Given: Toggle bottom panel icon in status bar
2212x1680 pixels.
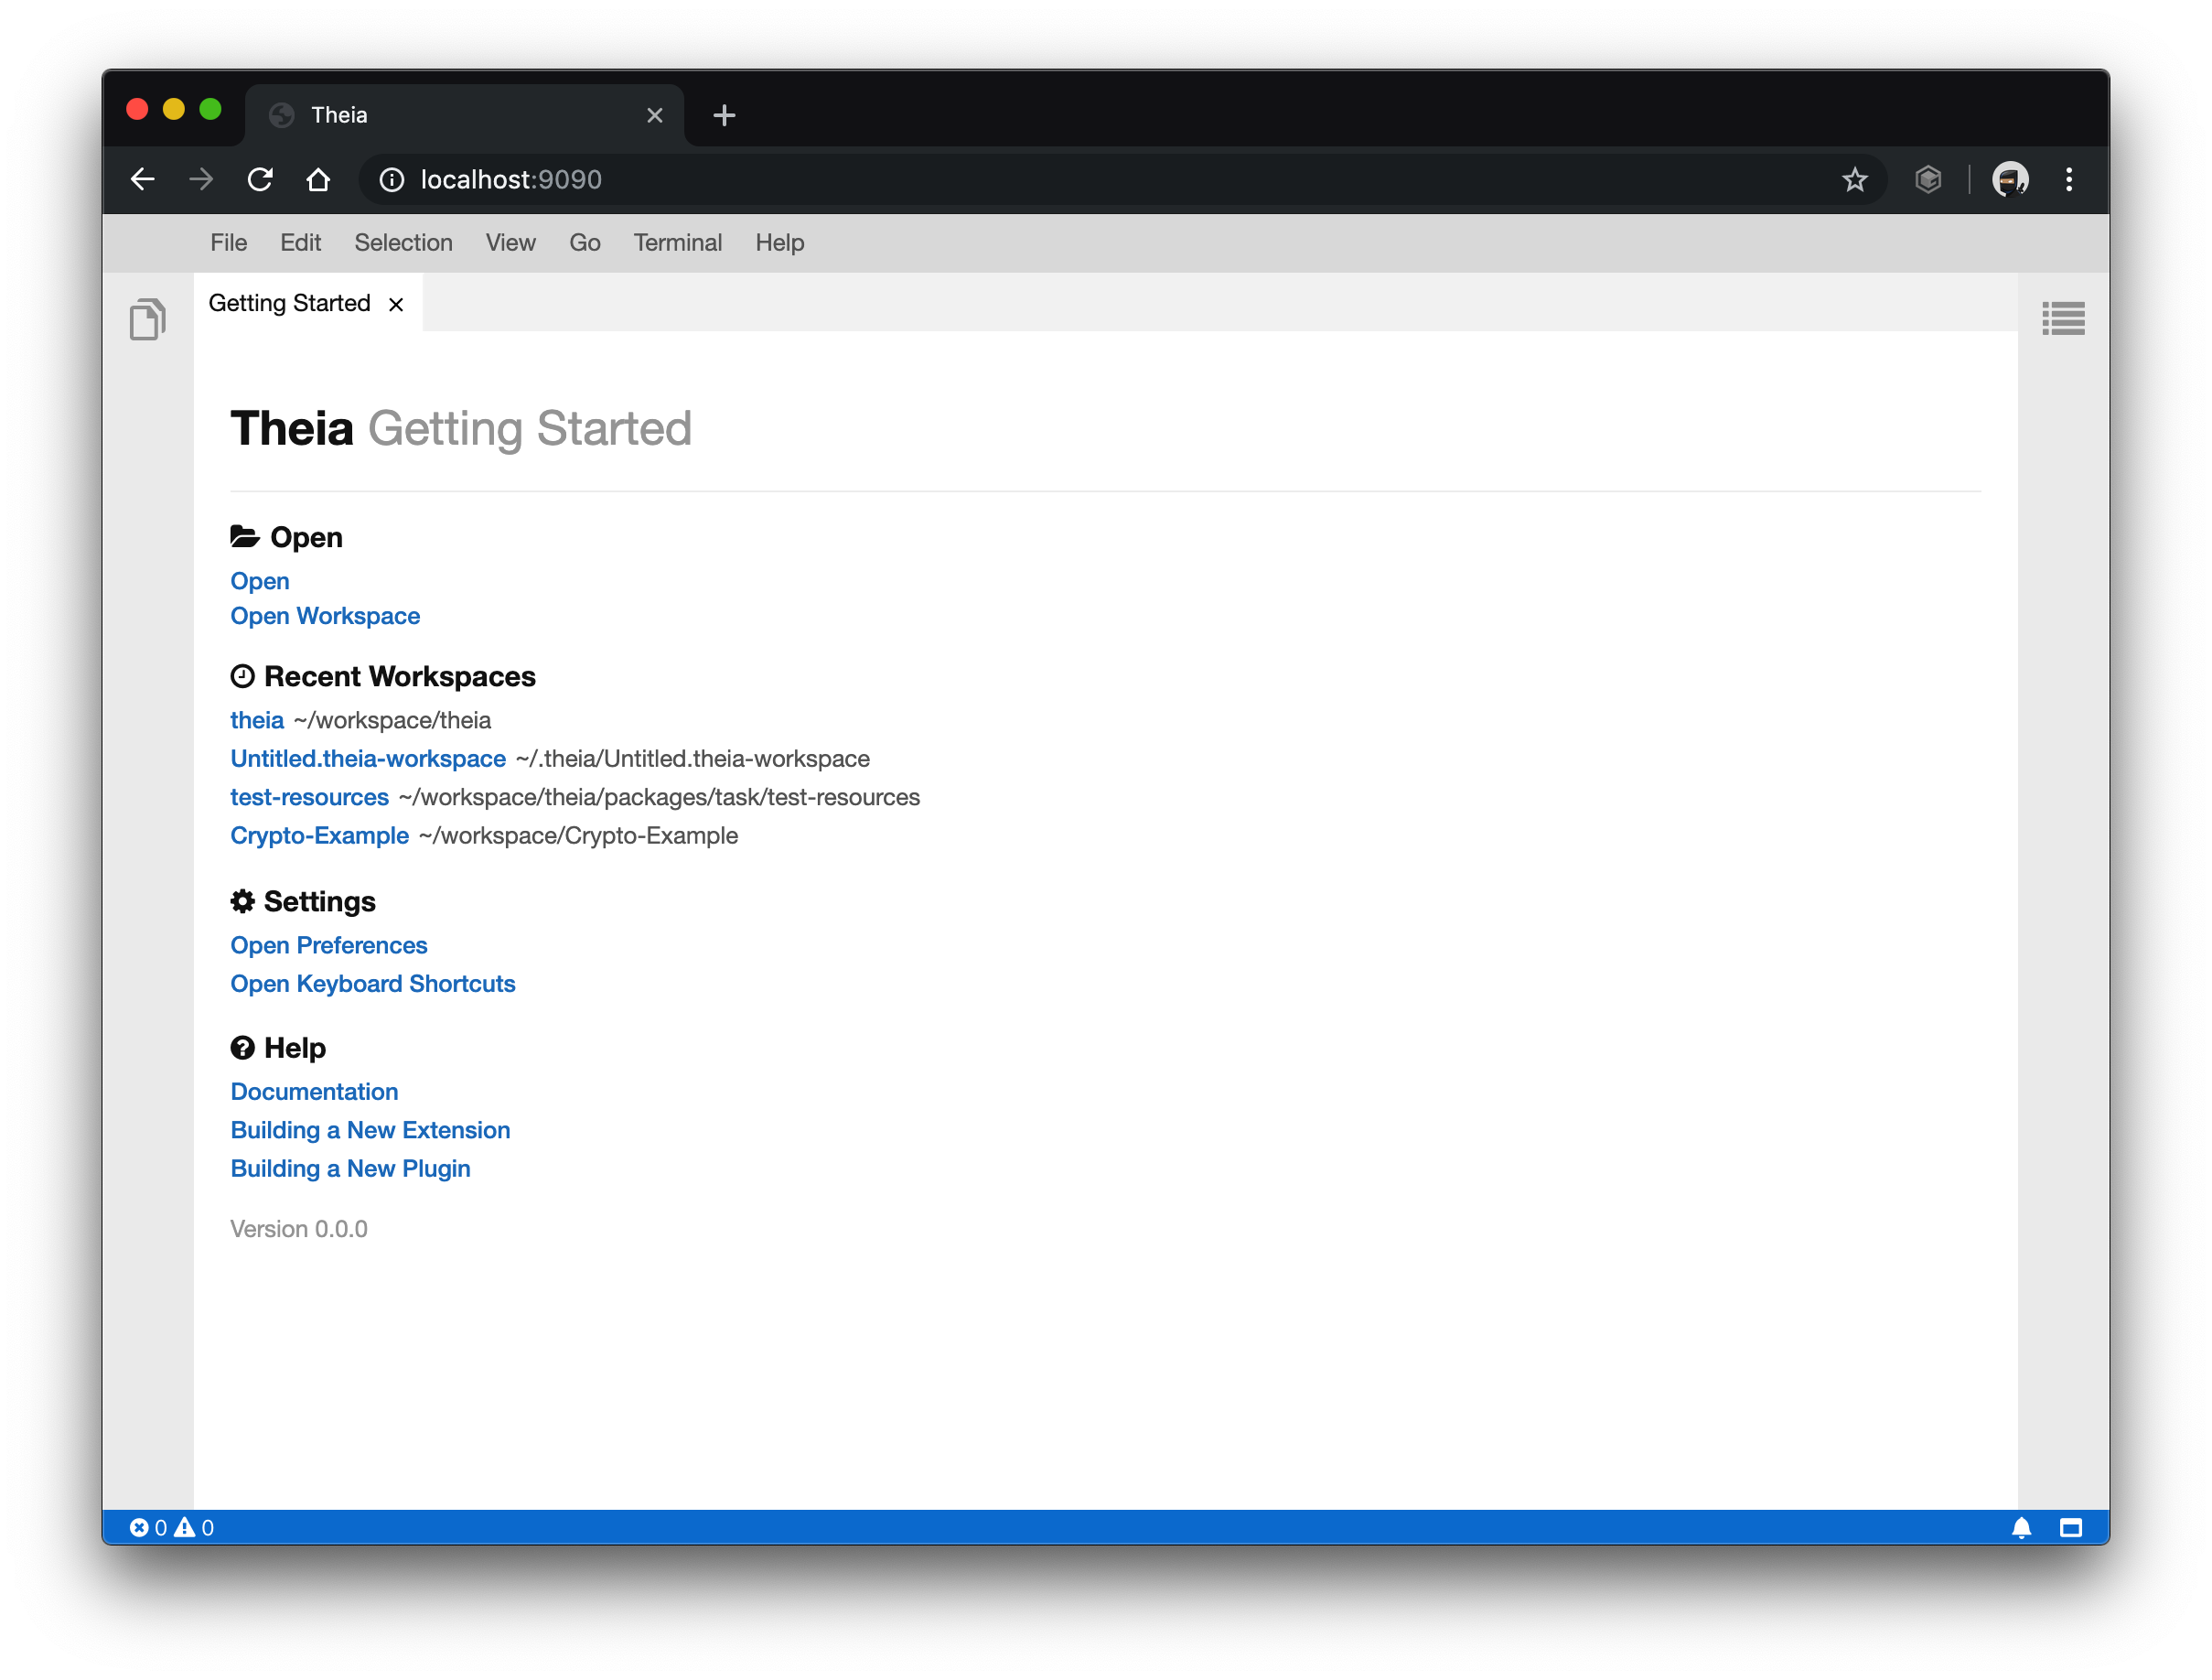Looking at the screenshot, I should point(2071,1527).
